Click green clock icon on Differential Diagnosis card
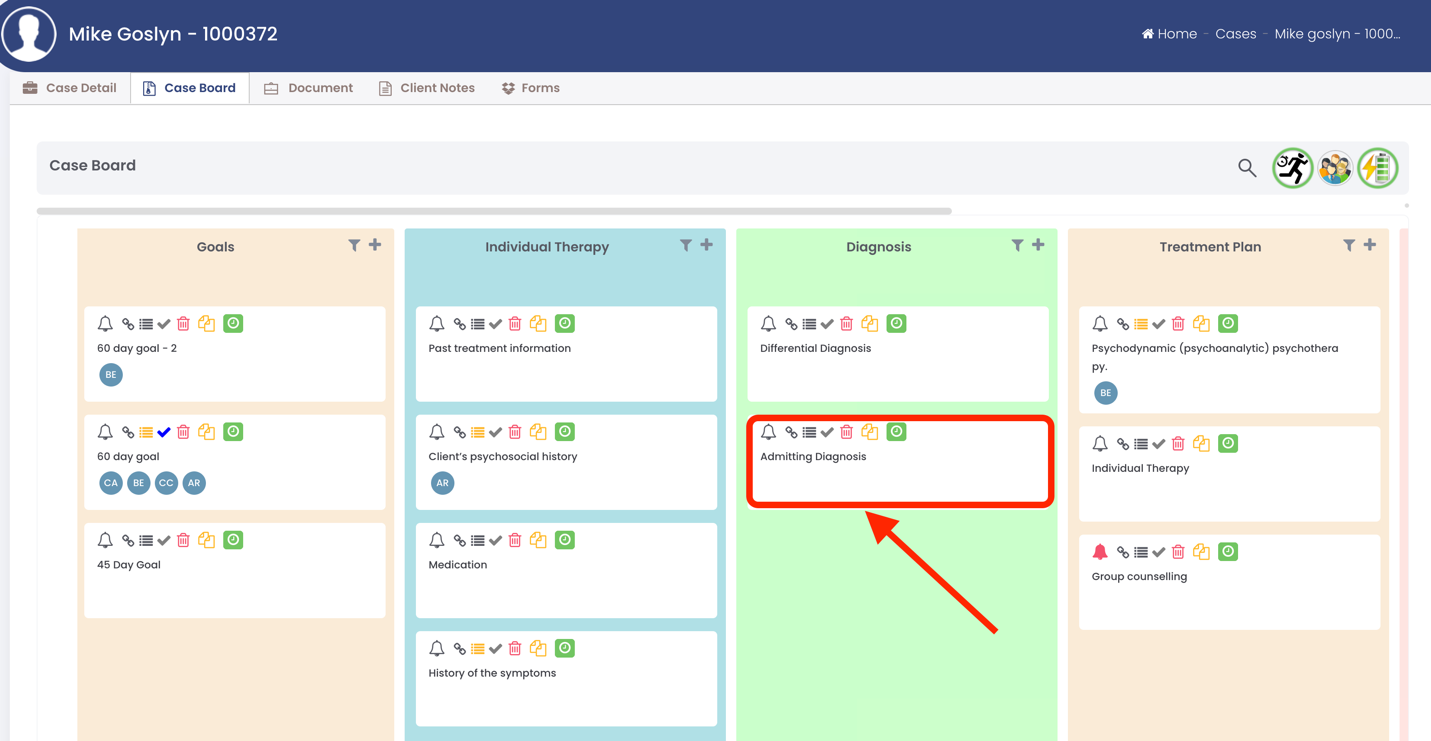Image resolution: width=1431 pixels, height=741 pixels. pyautogui.click(x=896, y=323)
